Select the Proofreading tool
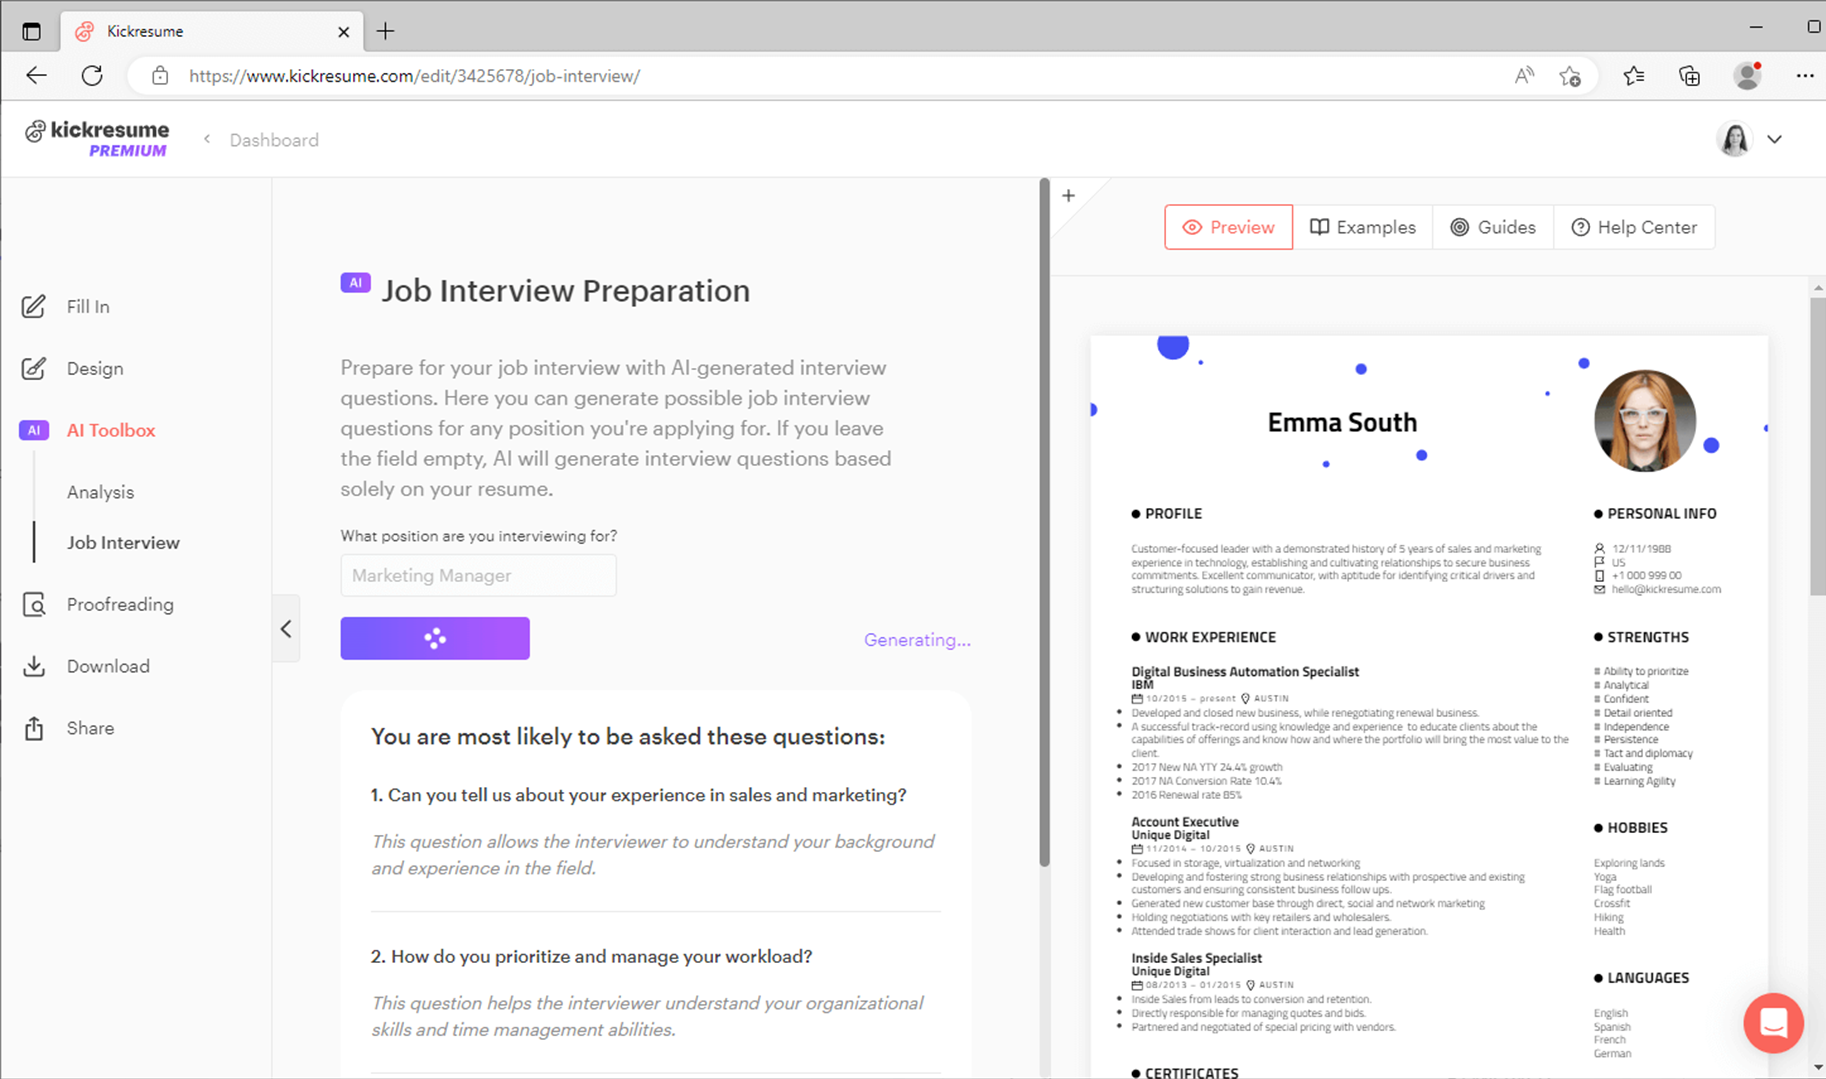 [x=119, y=604]
